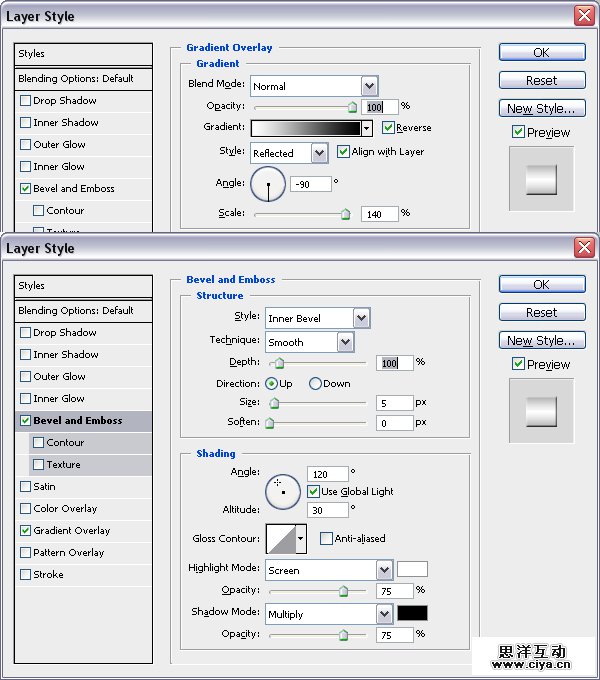
Task: Expand the Highlight Mode dropdown showing Screen
Action: (329, 570)
